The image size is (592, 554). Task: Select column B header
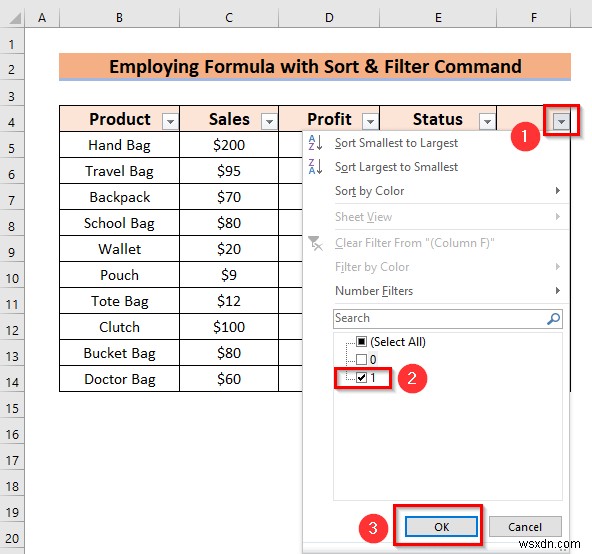119,17
